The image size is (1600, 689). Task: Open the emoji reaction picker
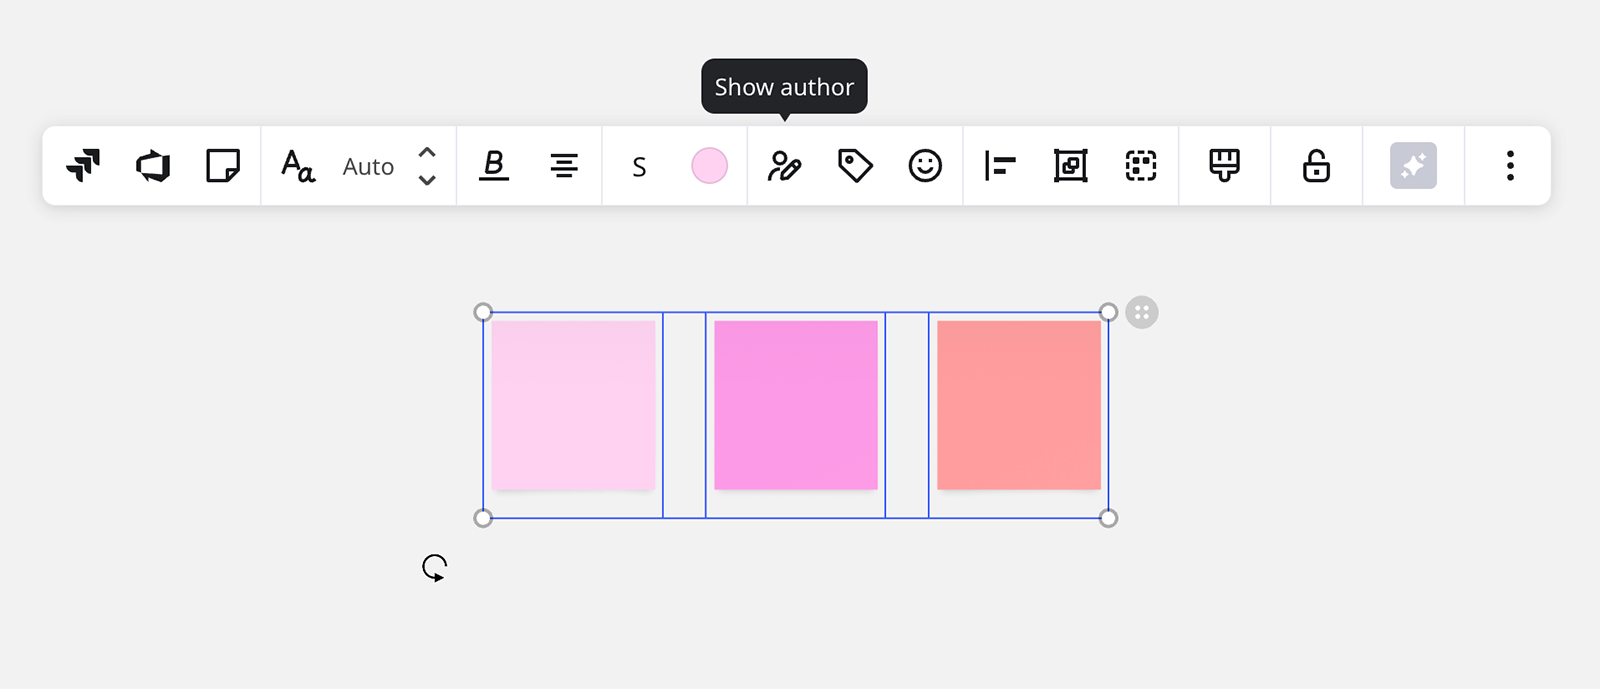(x=925, y=165)
